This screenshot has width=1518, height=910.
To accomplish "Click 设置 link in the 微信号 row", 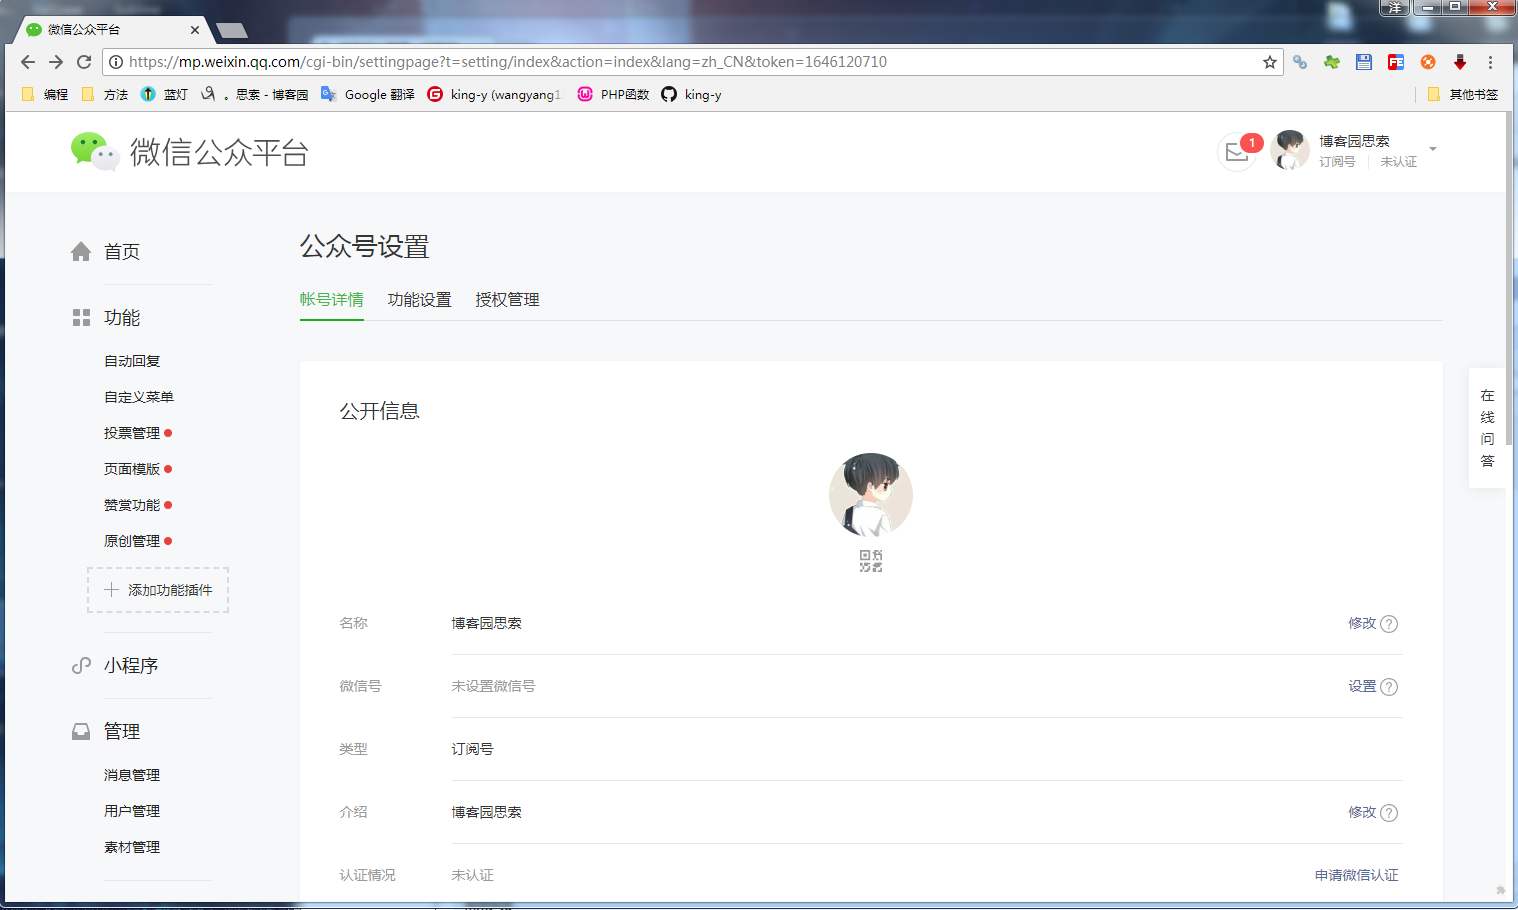I will click(1362, 686).
